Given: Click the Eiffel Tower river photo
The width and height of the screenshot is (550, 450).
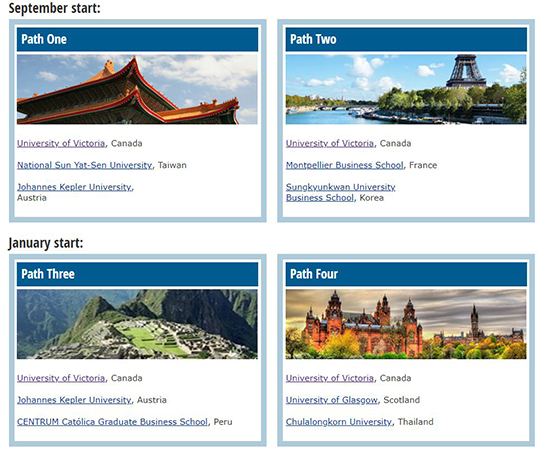Looking at the screenshot, I should tap(406, 89).
